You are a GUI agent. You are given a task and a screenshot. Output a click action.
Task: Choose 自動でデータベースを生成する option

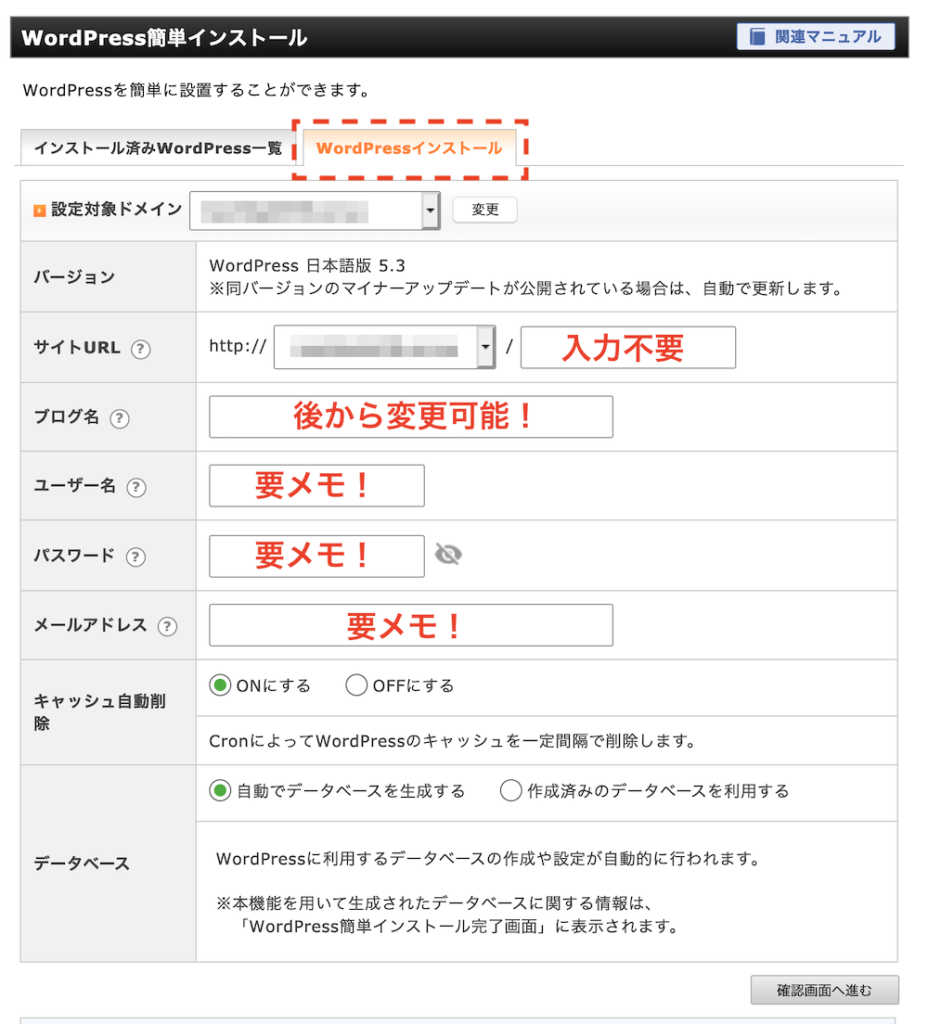pos(220,790)
